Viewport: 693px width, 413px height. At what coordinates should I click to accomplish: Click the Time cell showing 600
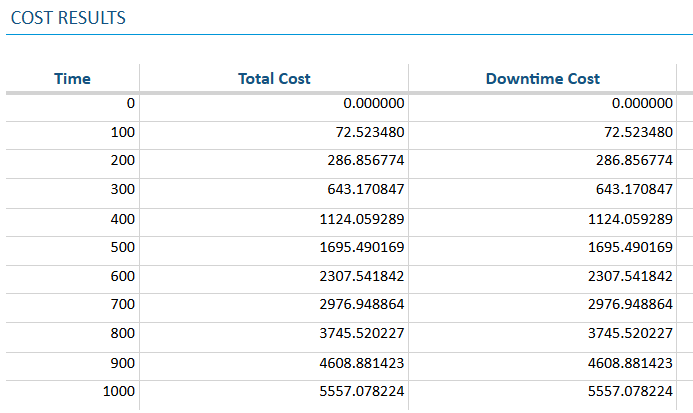click(122, 276)
